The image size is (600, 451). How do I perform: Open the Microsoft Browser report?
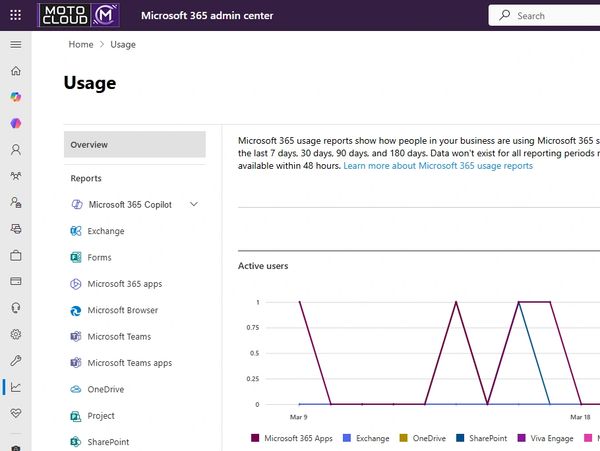(x=122, y=310)
